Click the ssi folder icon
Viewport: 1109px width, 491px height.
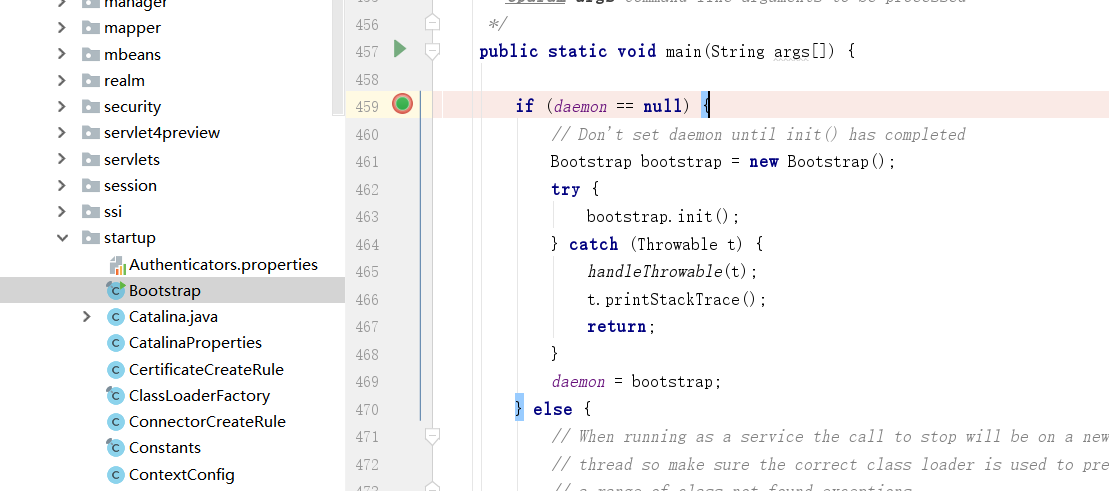tap(91, 212)
